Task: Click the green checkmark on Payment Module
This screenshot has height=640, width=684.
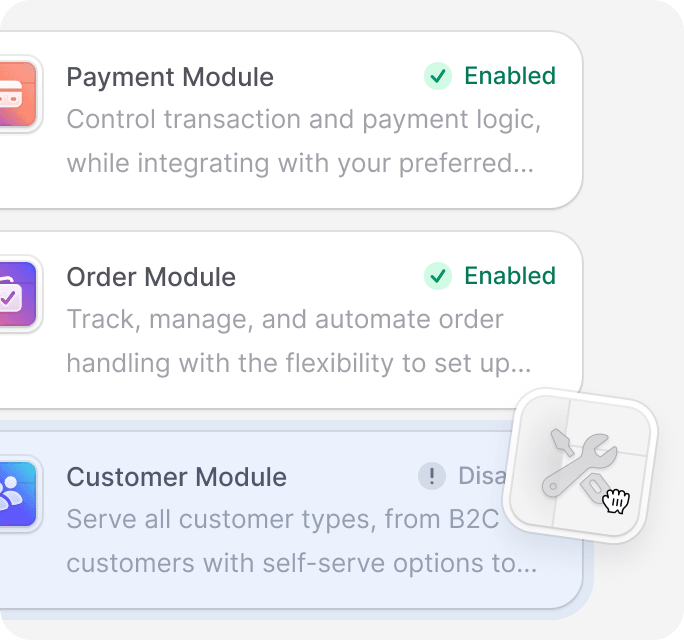Action: [x=438, y=76]
